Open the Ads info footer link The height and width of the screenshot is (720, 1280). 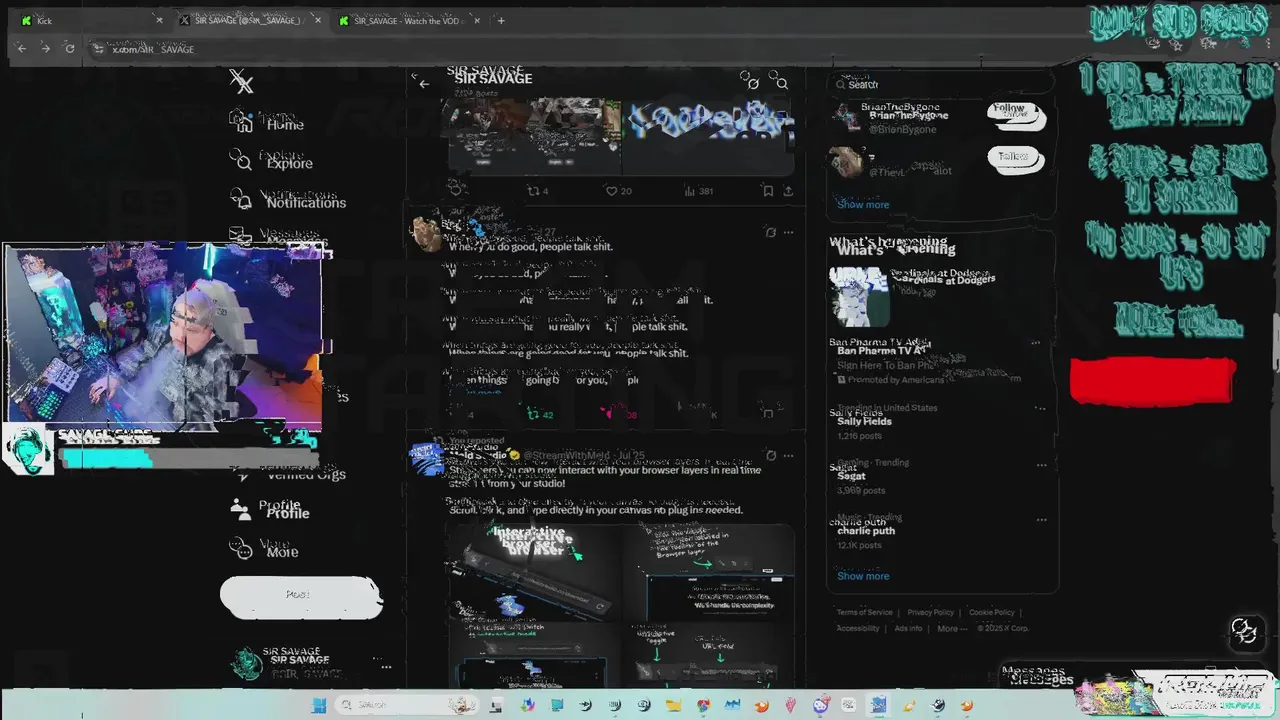pos(908,628)
